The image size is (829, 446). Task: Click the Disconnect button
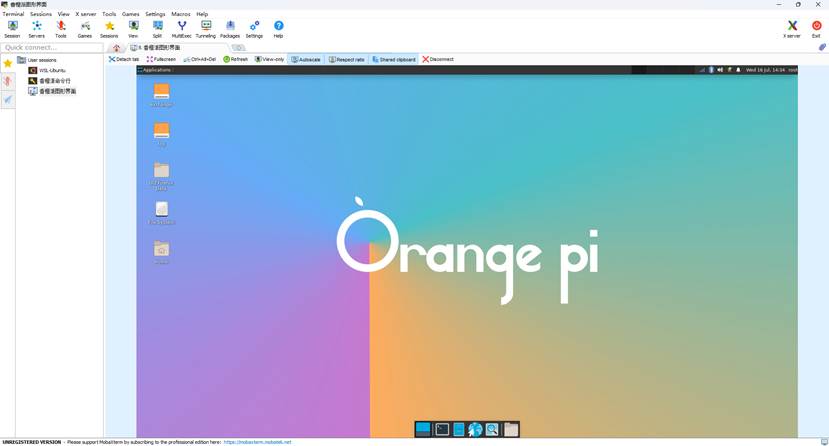(x=438, y=59)
